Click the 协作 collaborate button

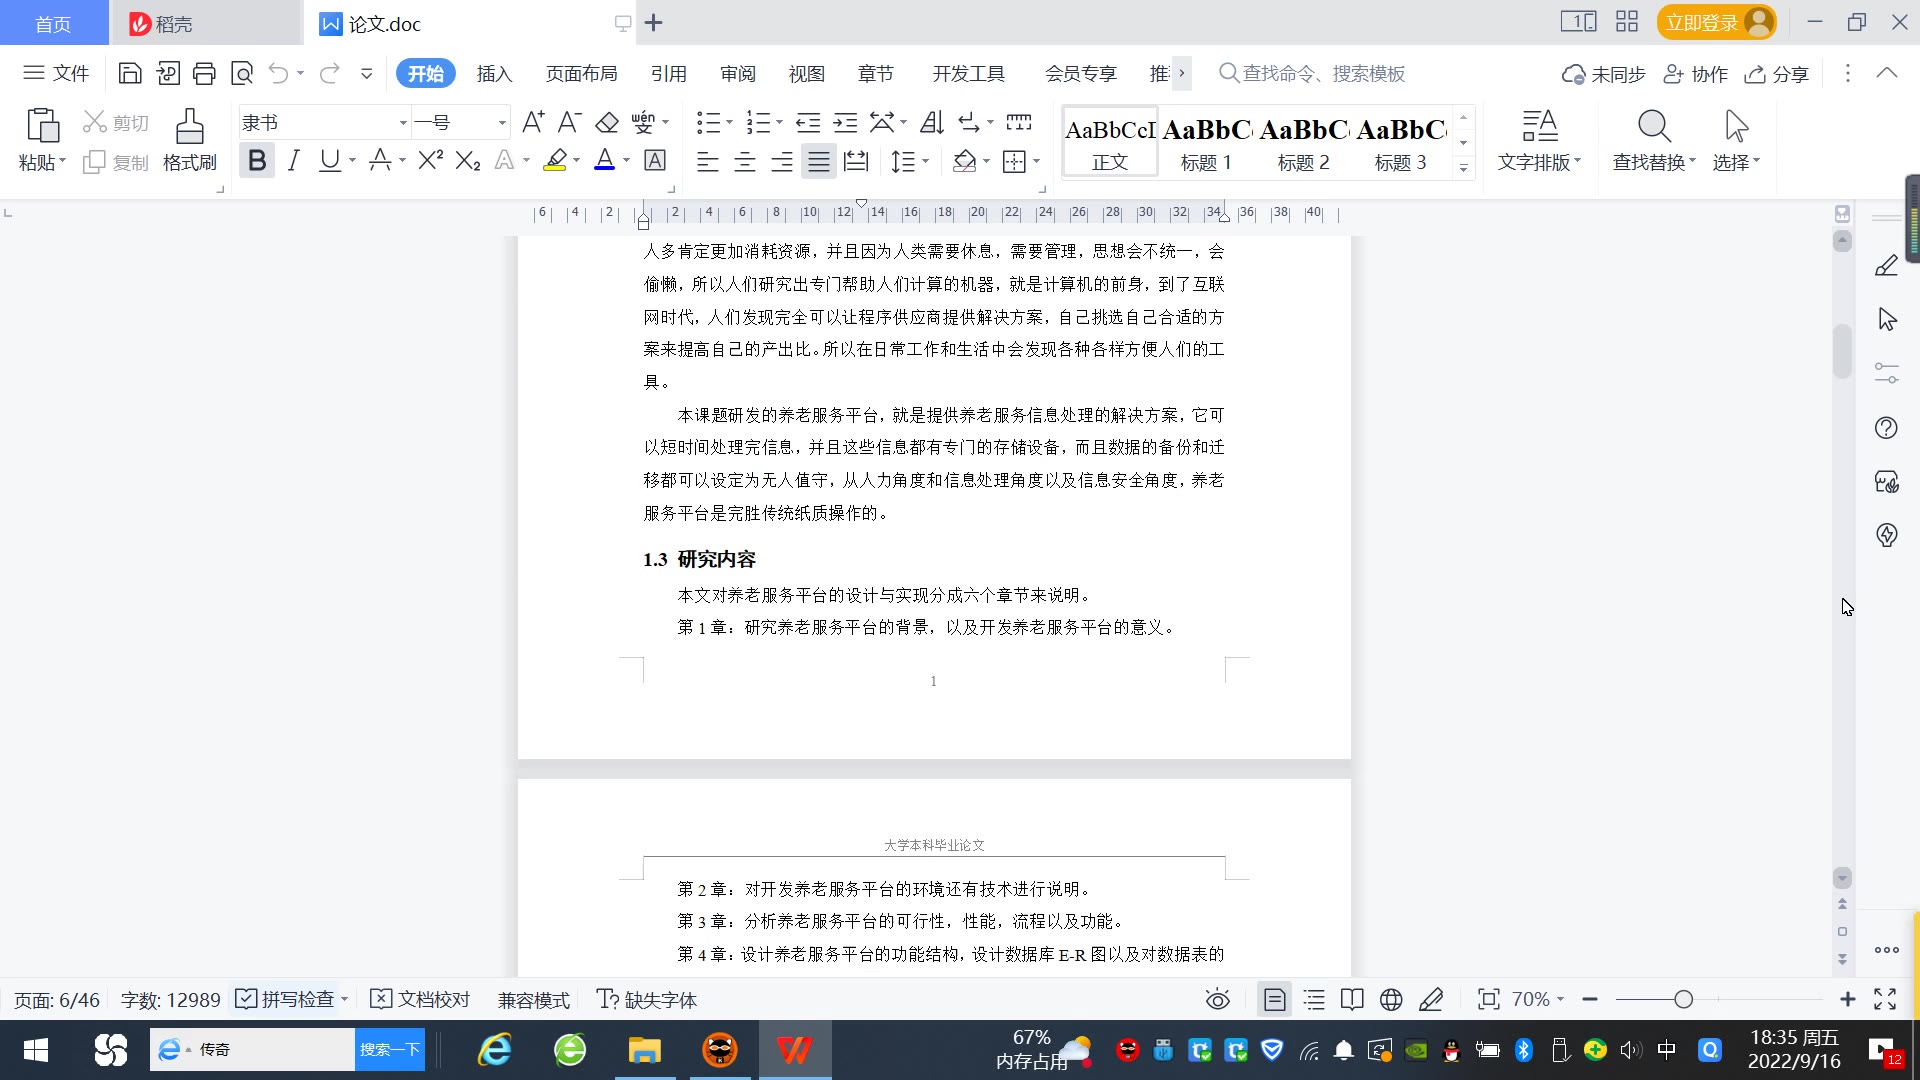1696,74
